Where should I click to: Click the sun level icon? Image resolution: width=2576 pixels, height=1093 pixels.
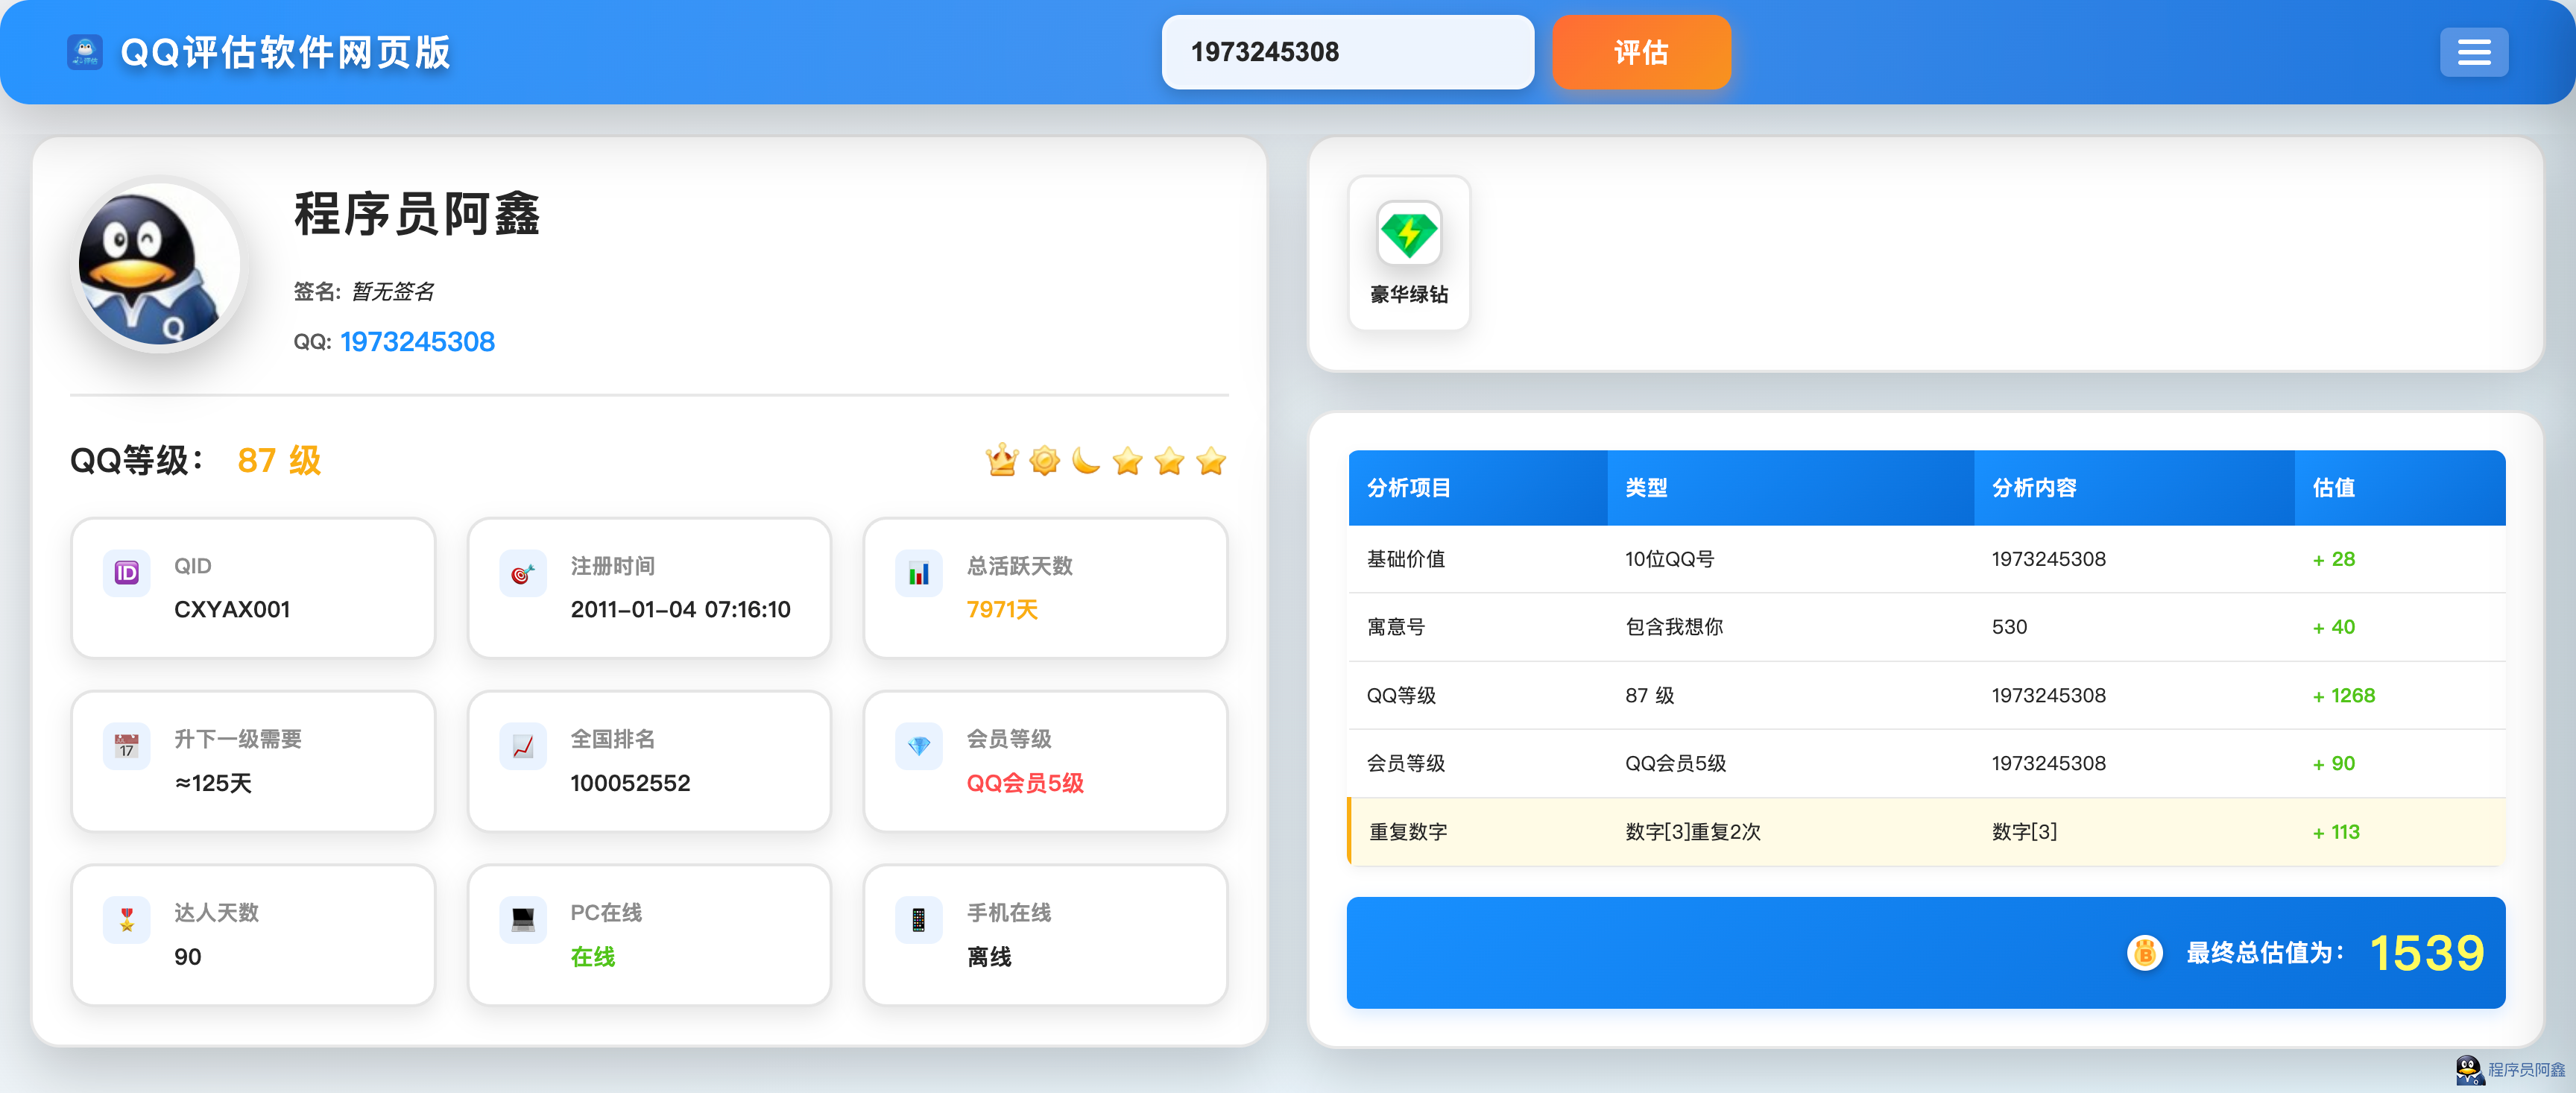coord(1044,460)
